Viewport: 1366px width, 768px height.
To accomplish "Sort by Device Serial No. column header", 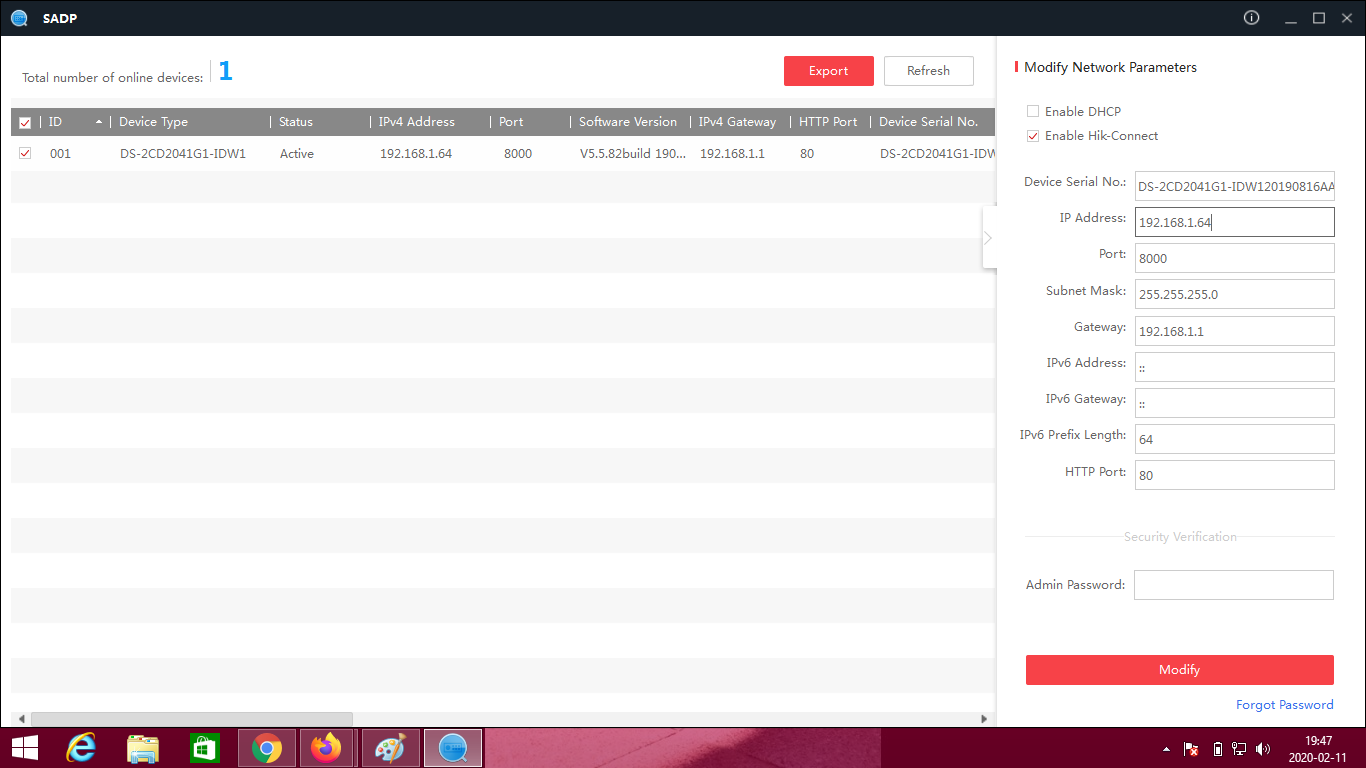I will (933, 122).
